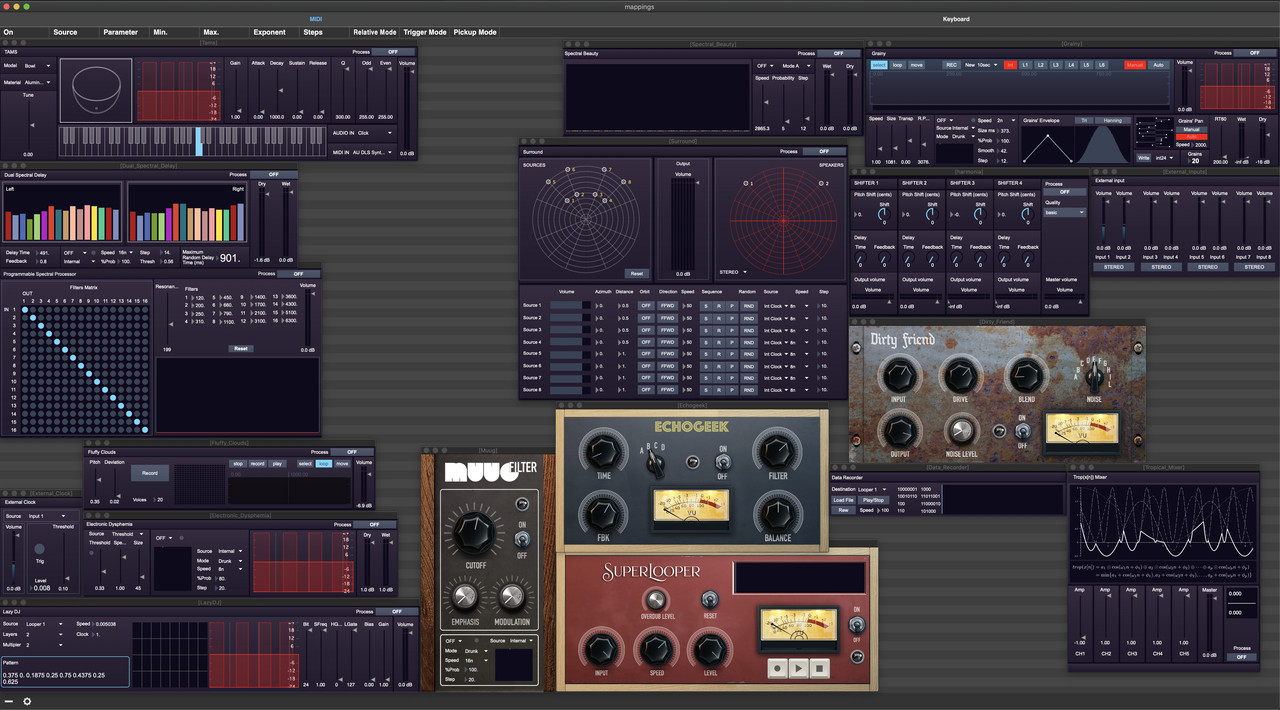
Task: Click the External Clock Trig indicator
Action: [x=40, y=549]
